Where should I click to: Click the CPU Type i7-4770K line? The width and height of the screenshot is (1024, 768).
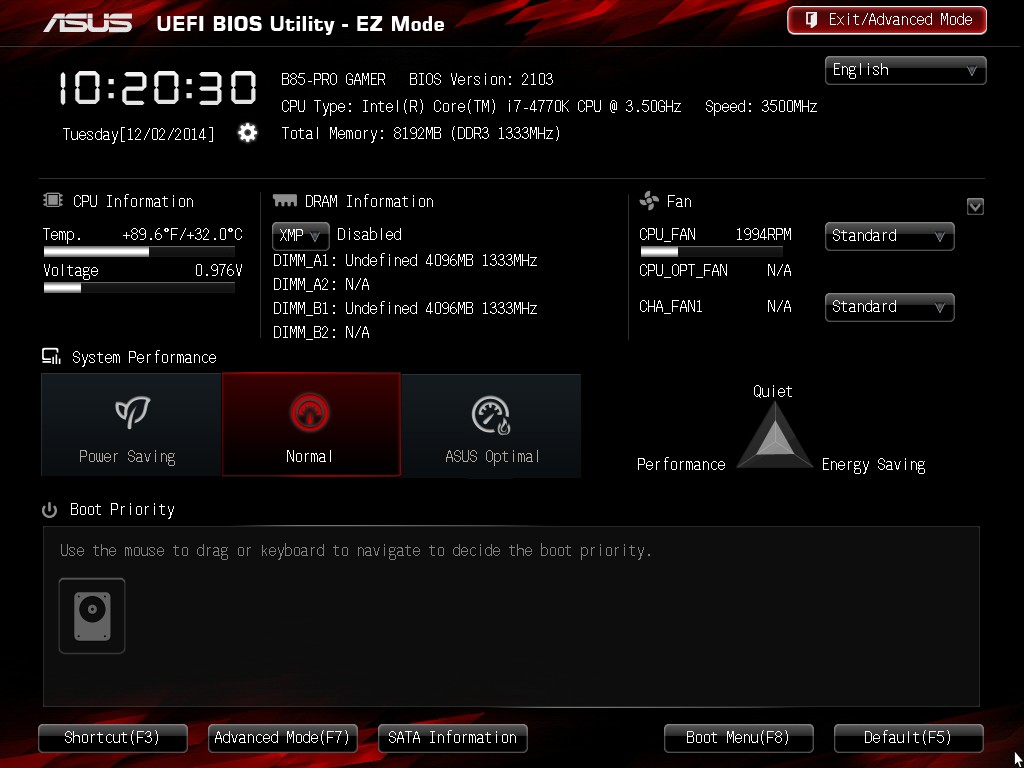pyautogui.click(x=481, y=106)
